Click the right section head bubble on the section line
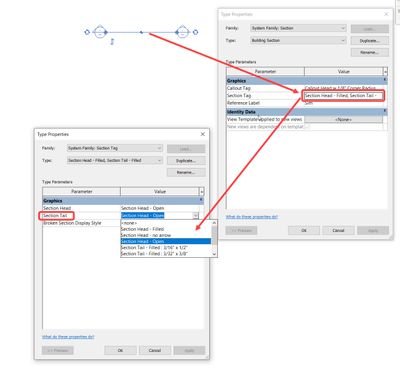 182,32
